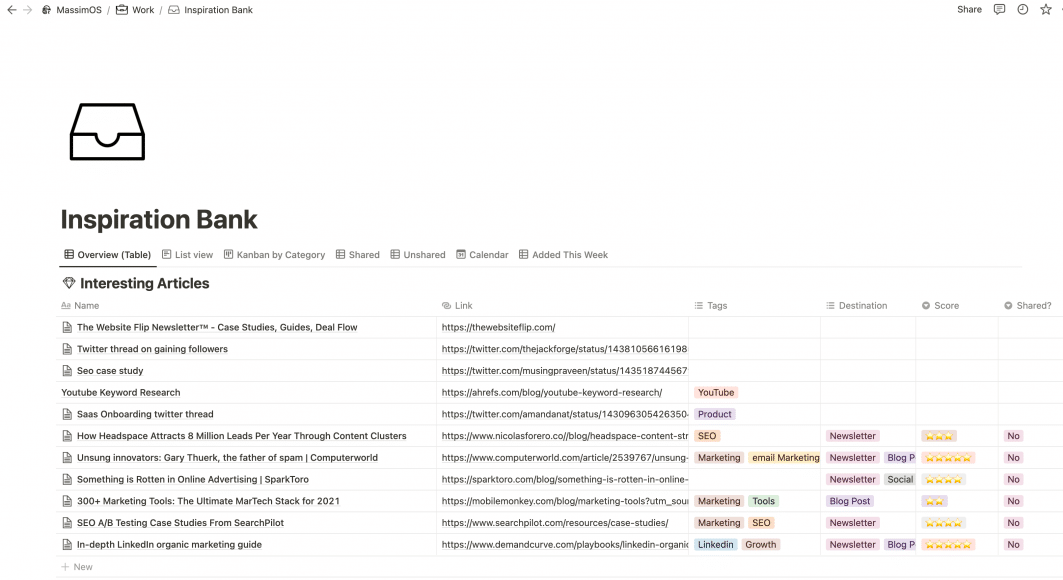1063x580 pixels.
Task: Favorite the page via the star icon
Action: 1045,9
